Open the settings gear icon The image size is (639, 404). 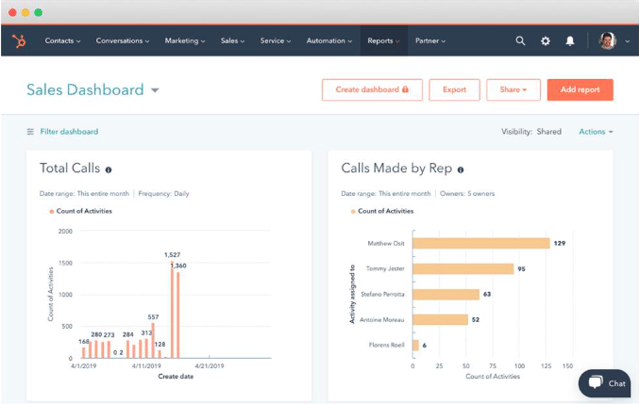point(545,41)
